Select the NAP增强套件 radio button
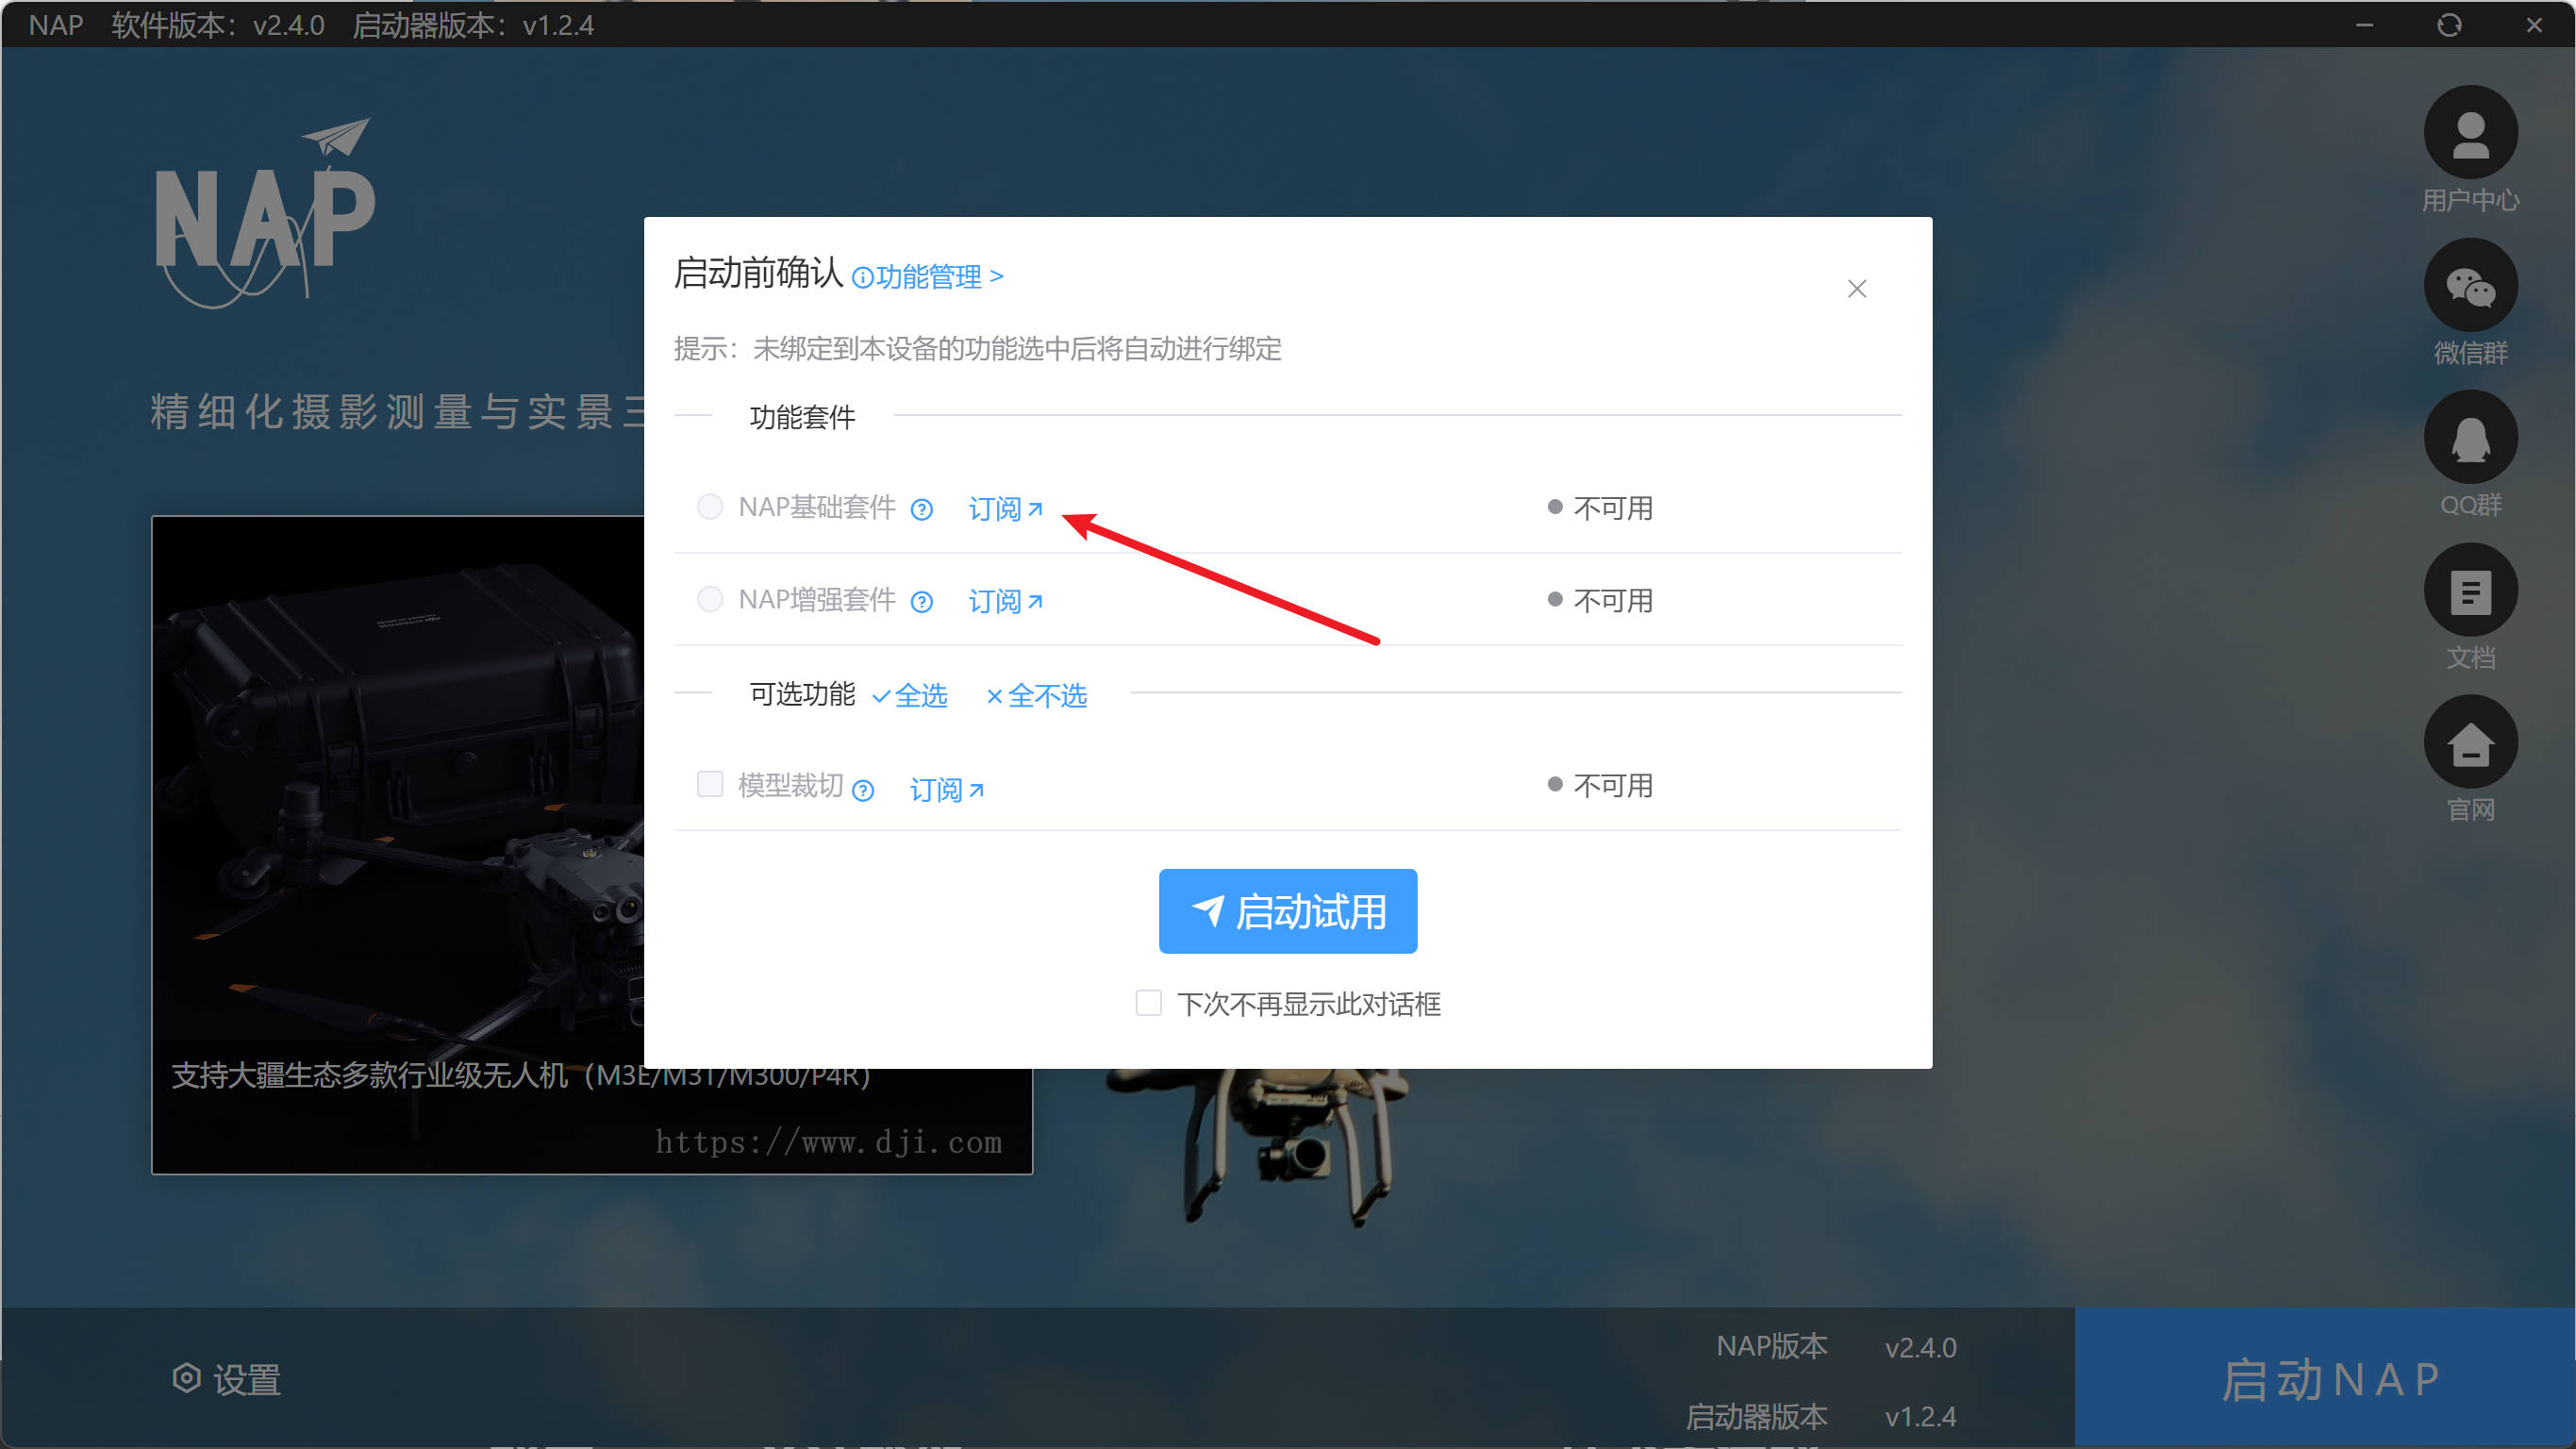Viewport: 2576px width, 1449px height. click(x=709, y=600)
